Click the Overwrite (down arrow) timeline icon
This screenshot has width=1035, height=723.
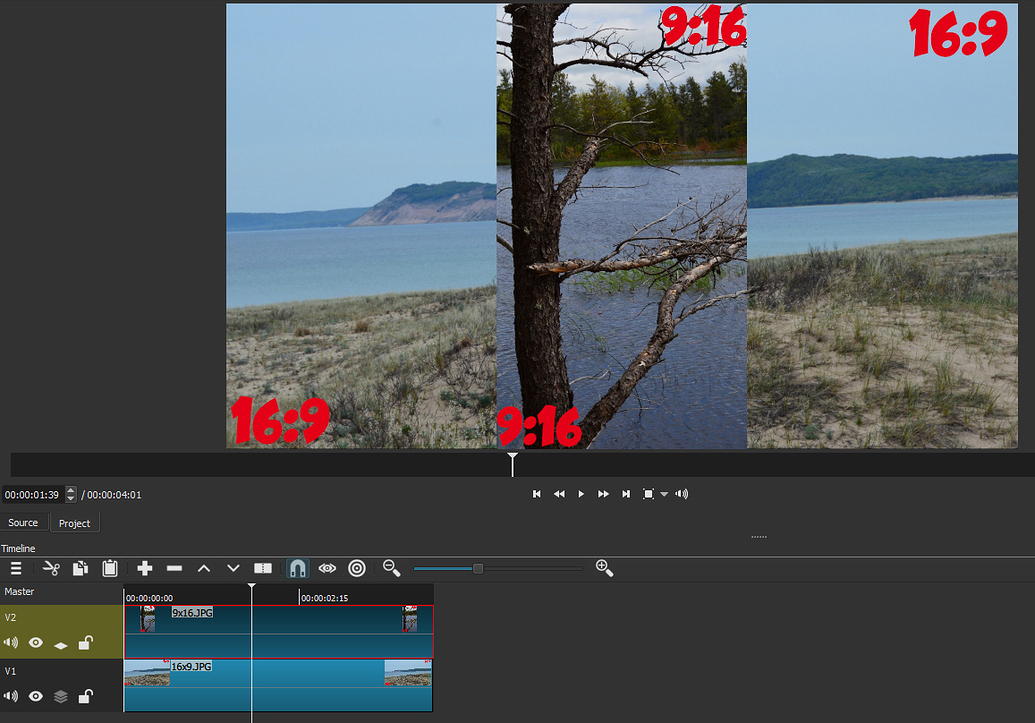[233, 568]
